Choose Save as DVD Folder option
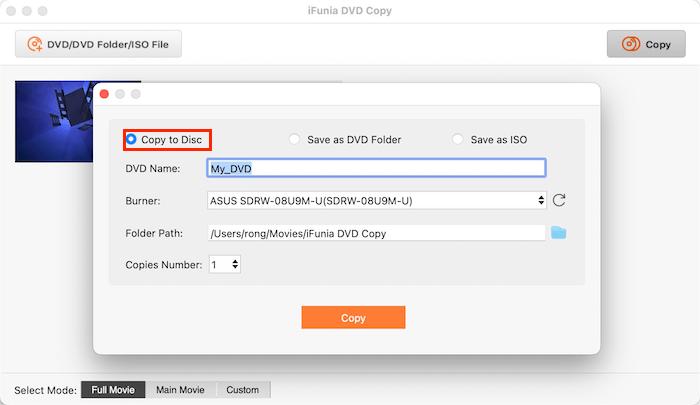This screenshot has width=700, height=405. coord(294,140)
